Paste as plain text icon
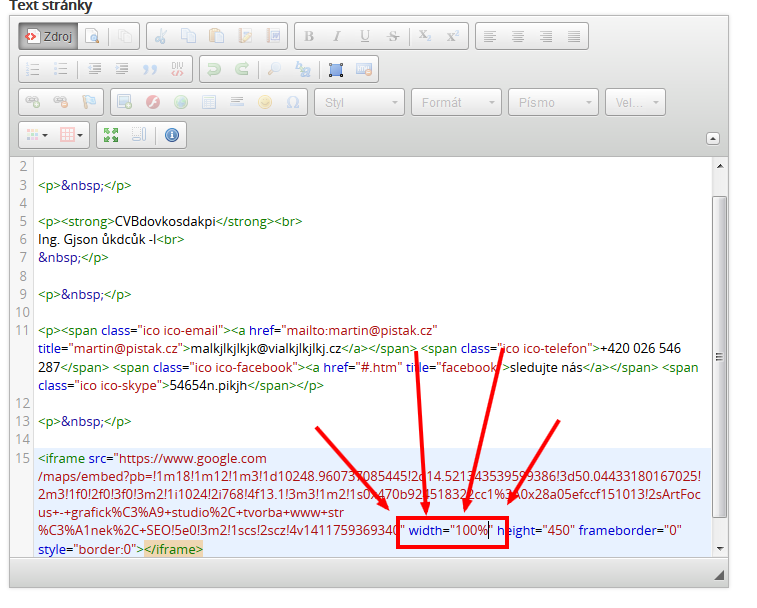 click(245, 36)
